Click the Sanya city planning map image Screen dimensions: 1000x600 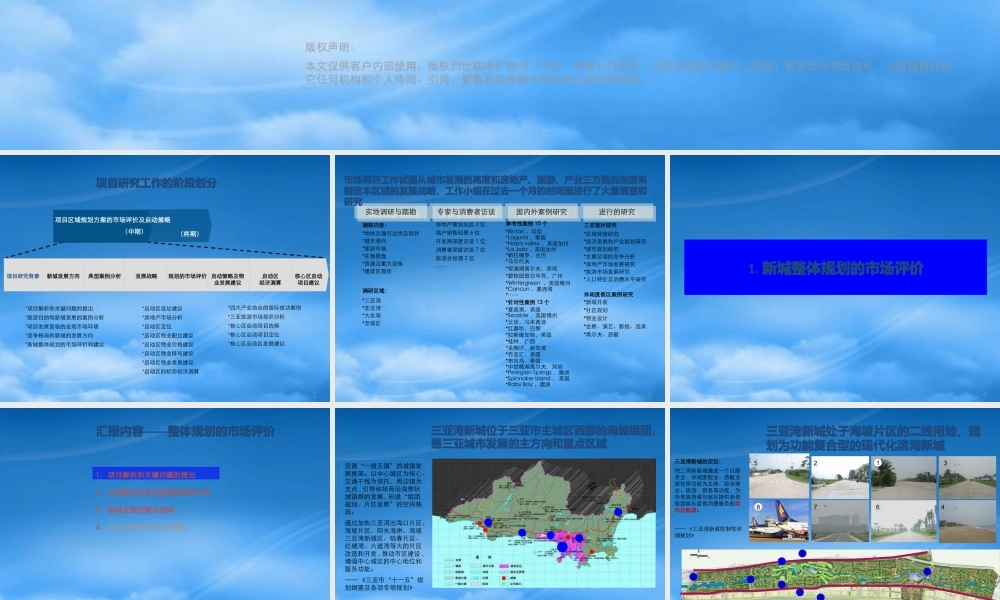pyautogui.click(x=544, y=523)
